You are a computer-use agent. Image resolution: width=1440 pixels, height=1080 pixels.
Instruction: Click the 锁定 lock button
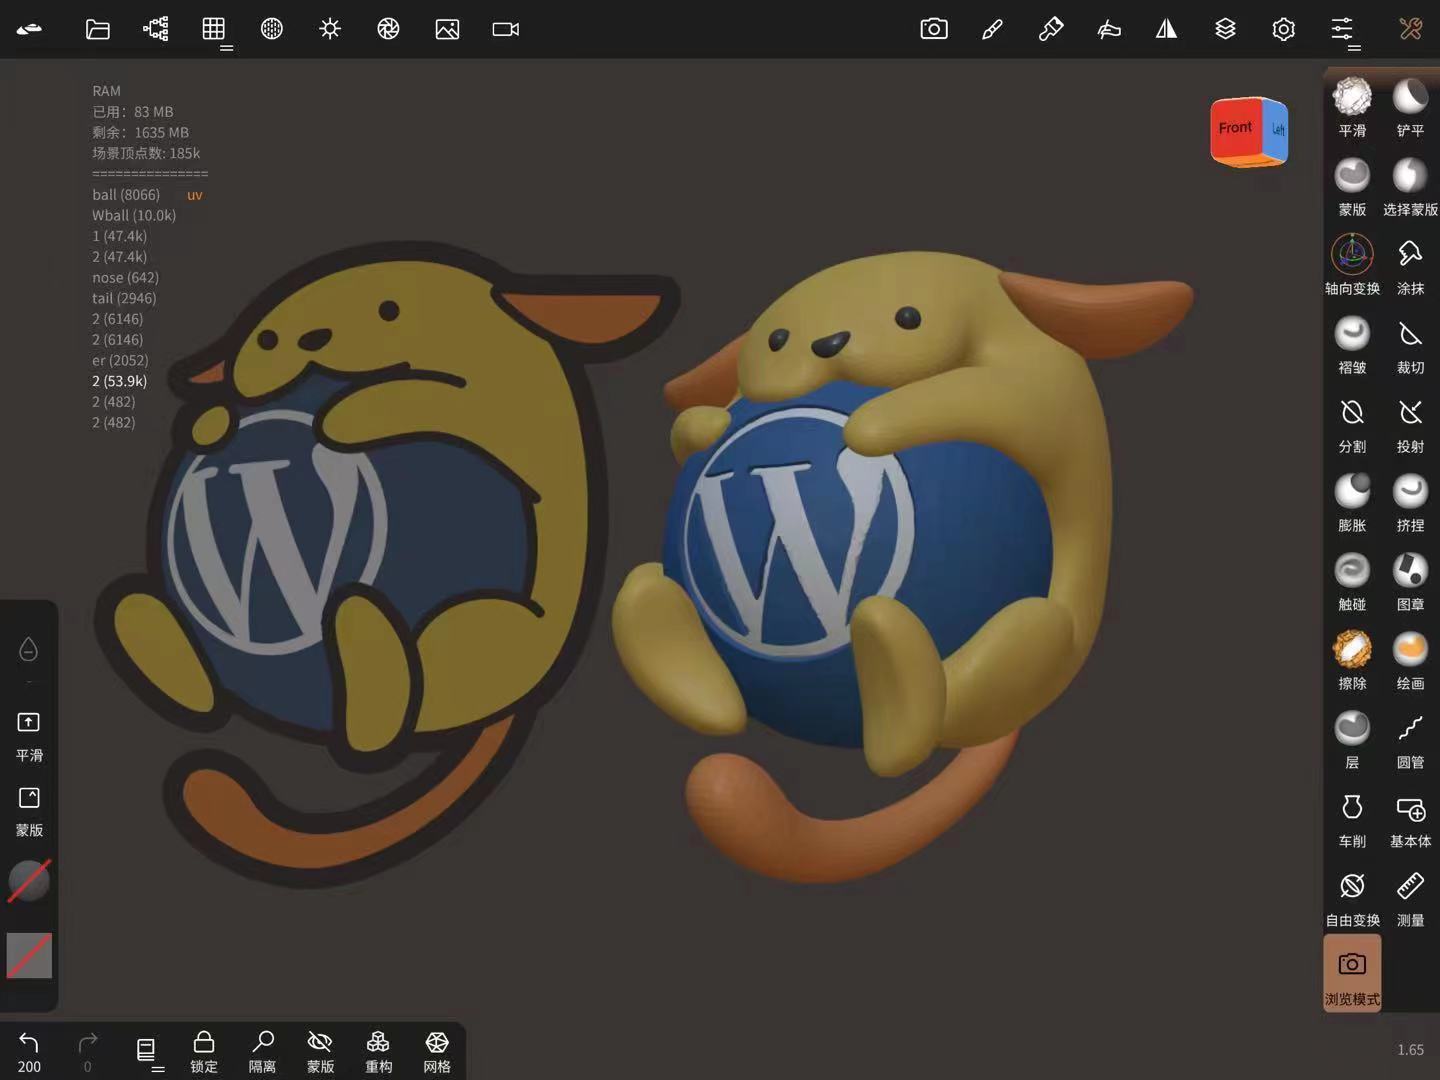(204, 1051)
